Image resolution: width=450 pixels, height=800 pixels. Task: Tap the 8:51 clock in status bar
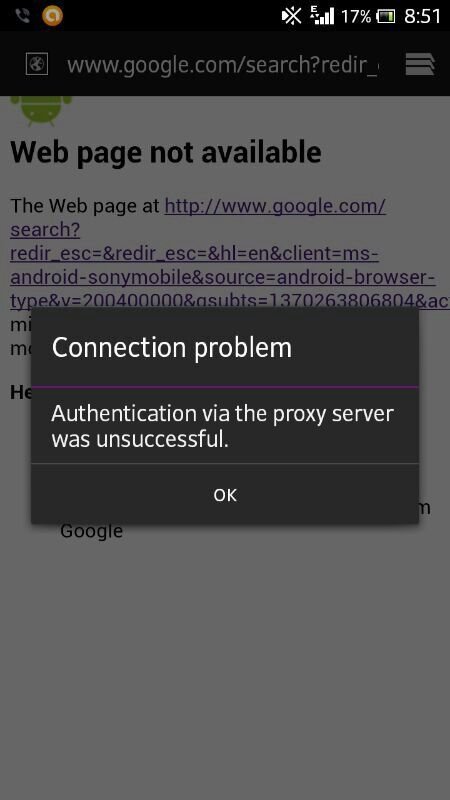(422, 16)
